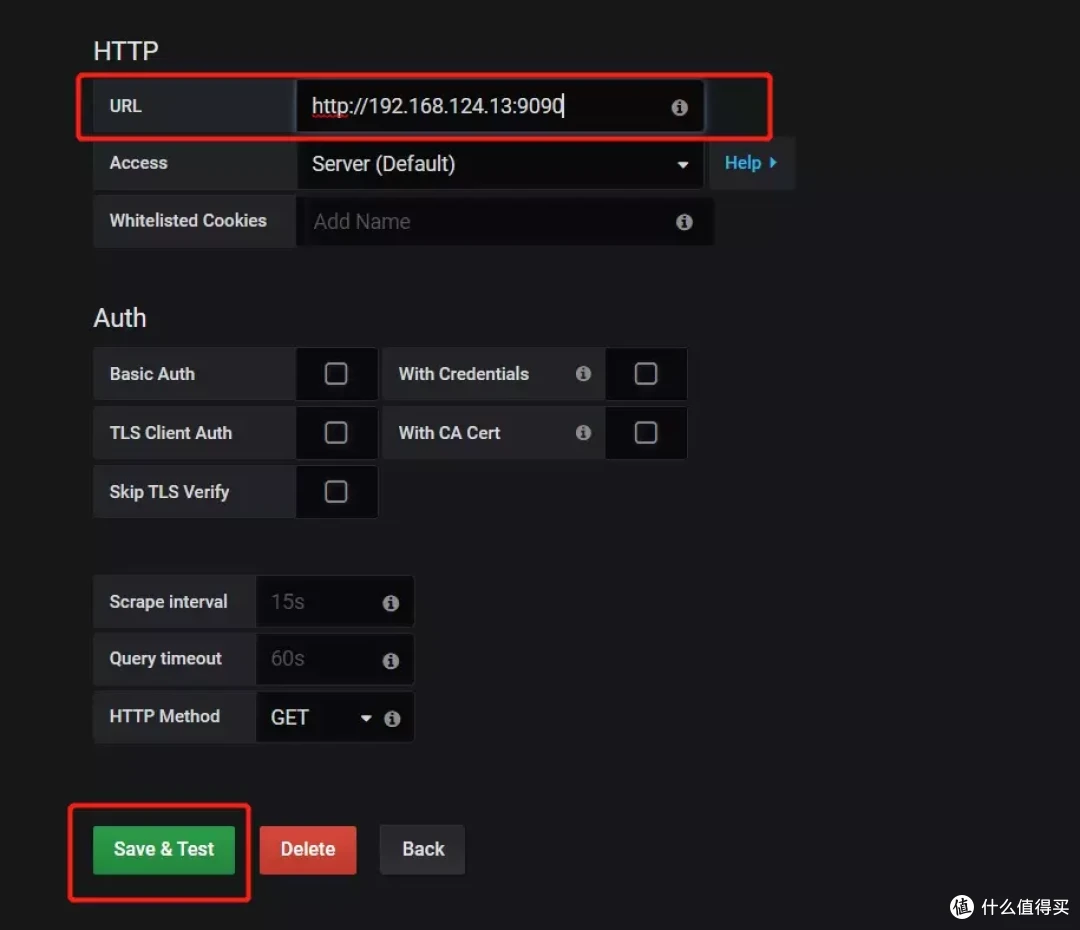The width and height of the screenshot is (1080, 930).
Task: Click the Save & Test button
Action: pos(164,850)
